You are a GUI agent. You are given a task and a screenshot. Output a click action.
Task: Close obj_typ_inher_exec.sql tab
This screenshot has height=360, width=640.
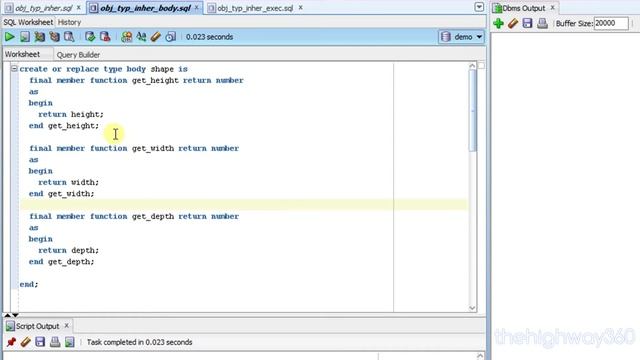300,7
